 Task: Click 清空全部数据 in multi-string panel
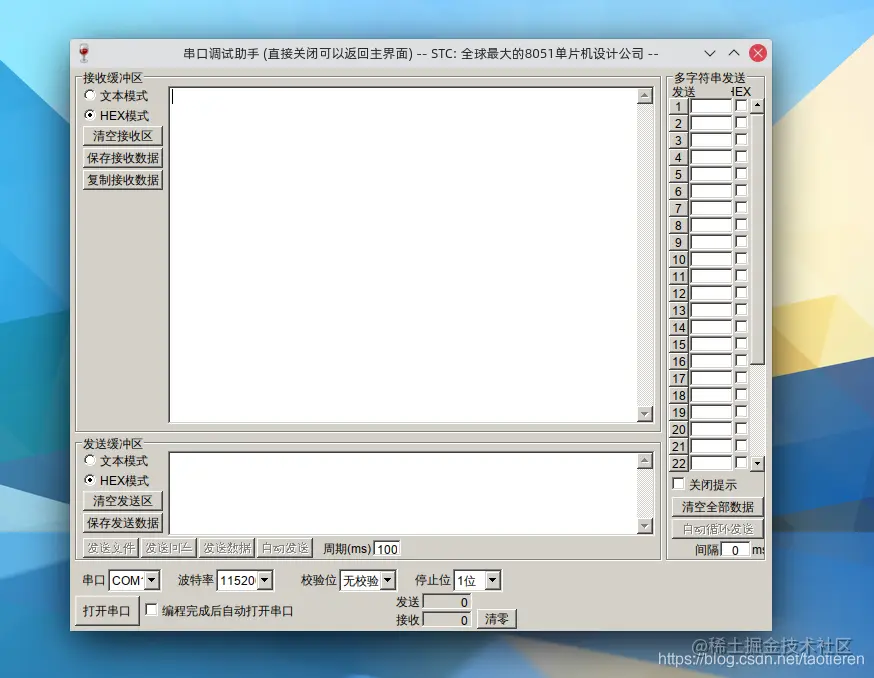point(717,507)
